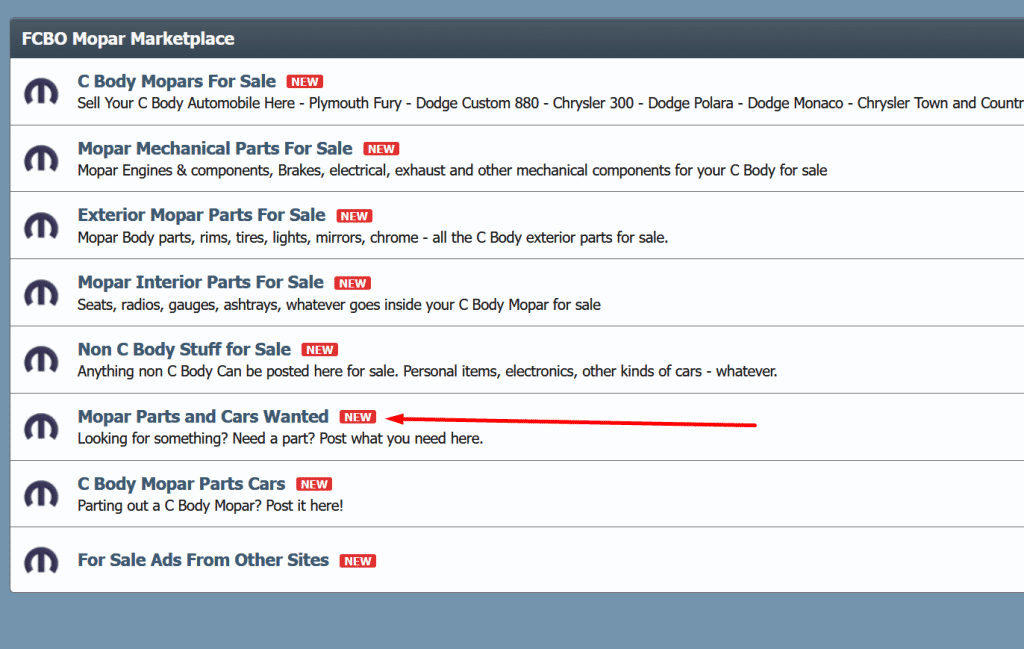Click Mopar icon beside Exterior Mopar Parts For Sale

tap(41, 226)
